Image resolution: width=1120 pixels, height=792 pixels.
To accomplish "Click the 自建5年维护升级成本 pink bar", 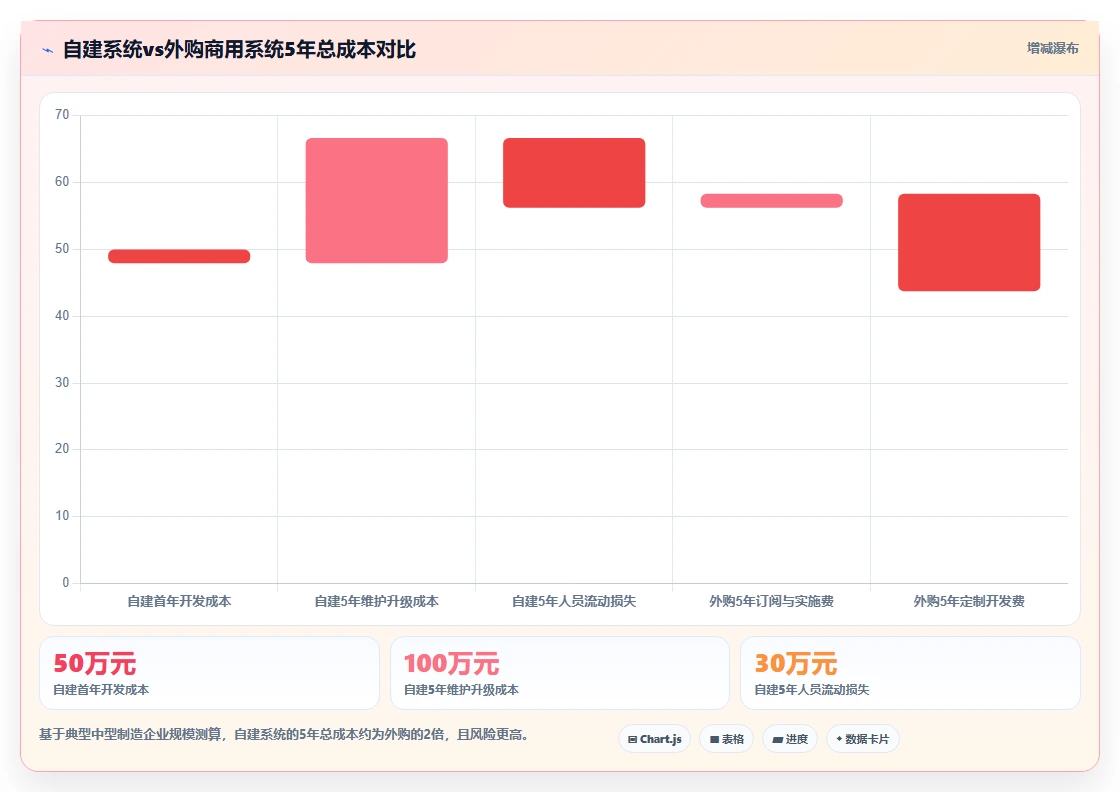I will tap(376, 201).
